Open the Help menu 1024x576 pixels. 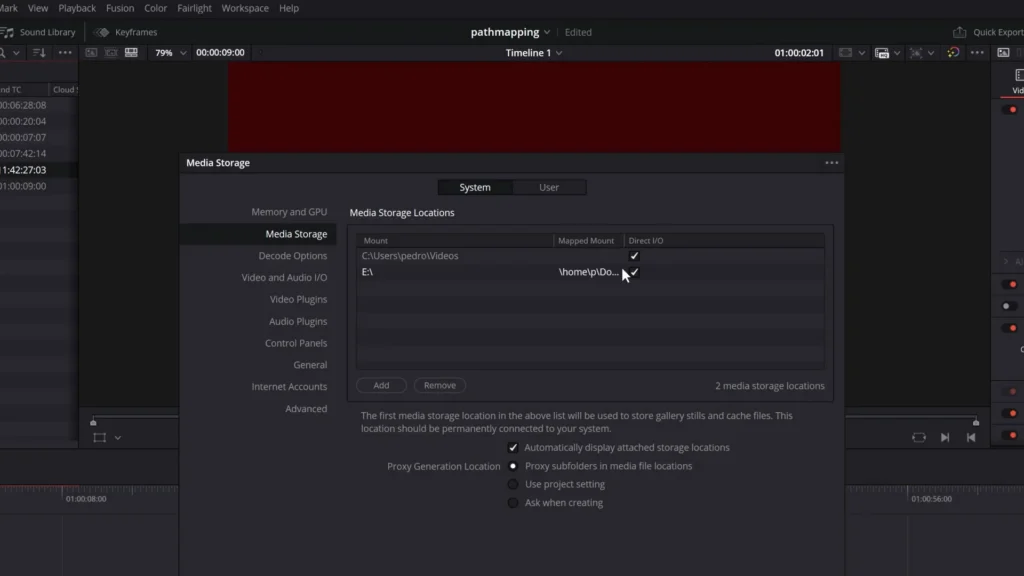[x=289, y=8]
